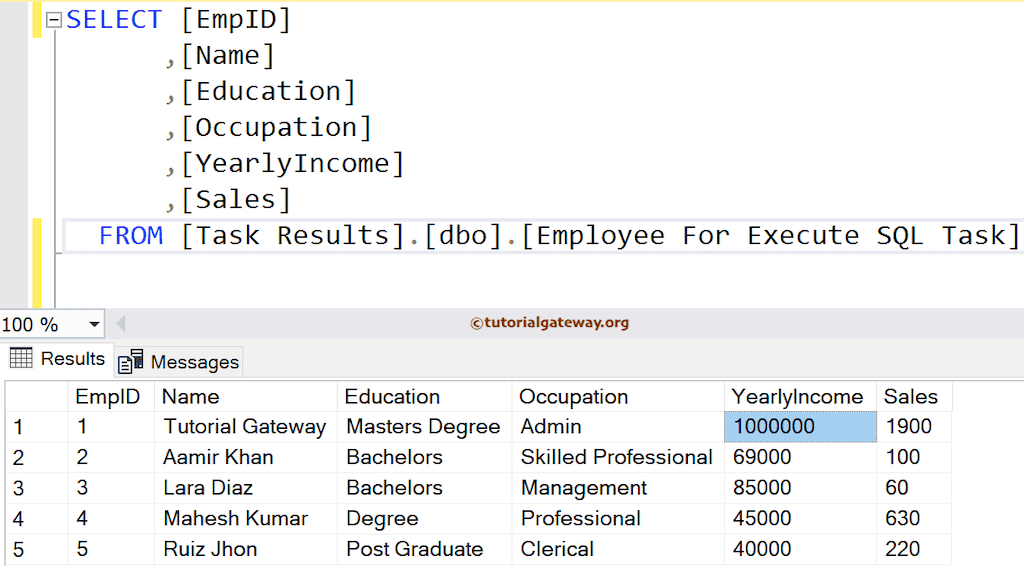Click the Occupation column header
Image resolution: width=1024 pixels, height=566 pixels.
coord(573,396)
